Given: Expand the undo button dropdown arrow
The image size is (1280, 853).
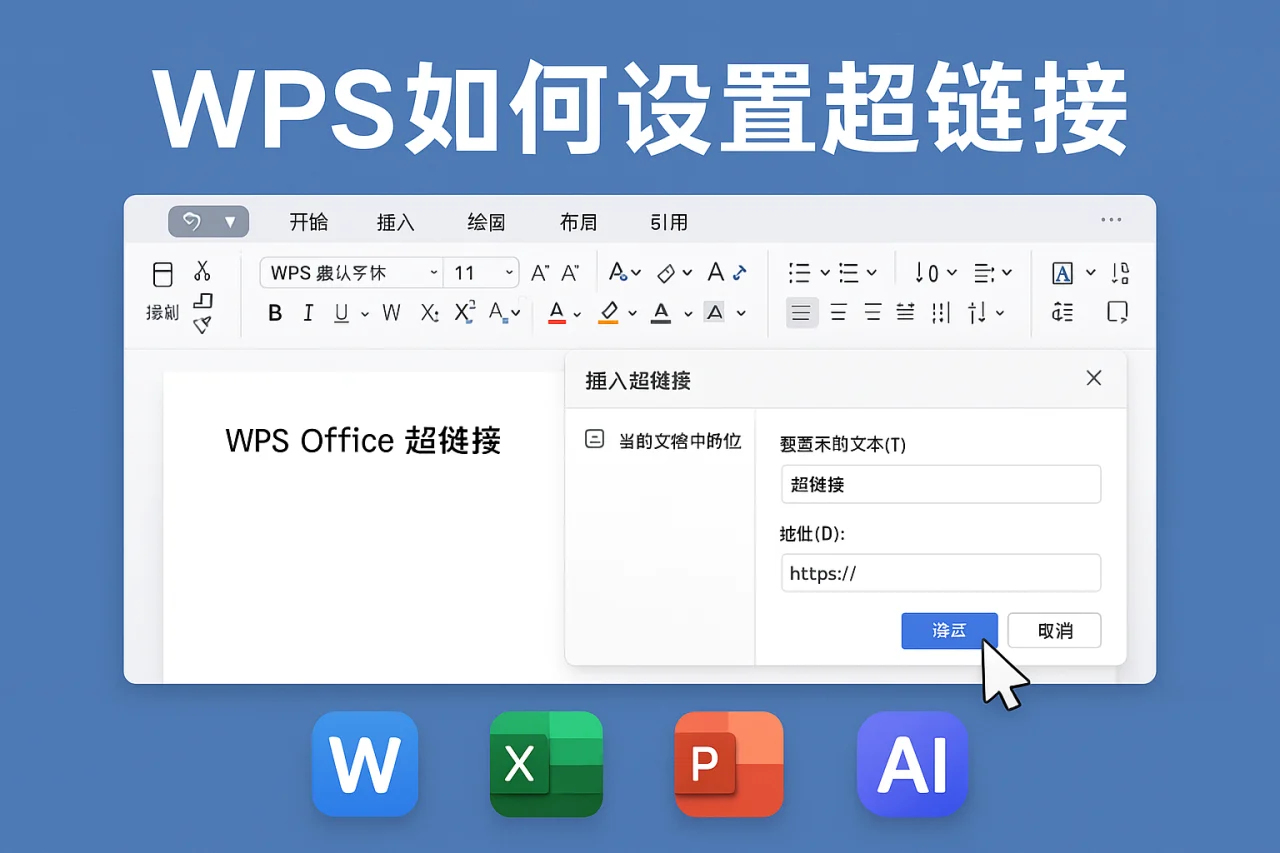Looking at the screenshot, I should pos(232,221).
